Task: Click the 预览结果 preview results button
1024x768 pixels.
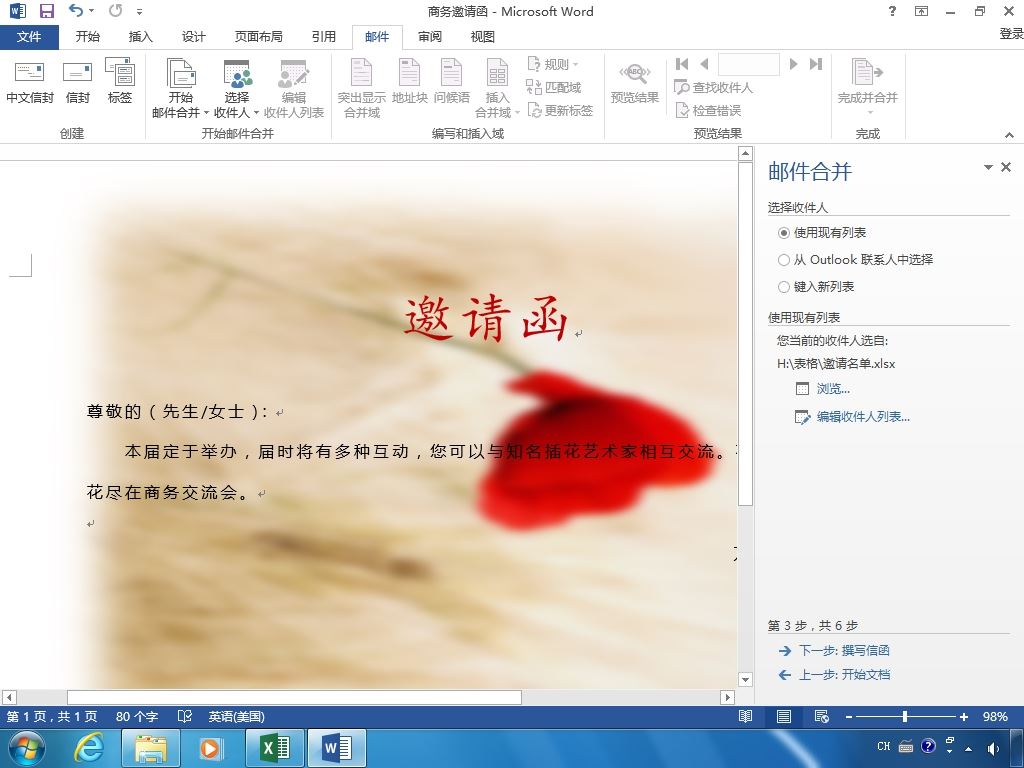Action: (x=634, y=82)
